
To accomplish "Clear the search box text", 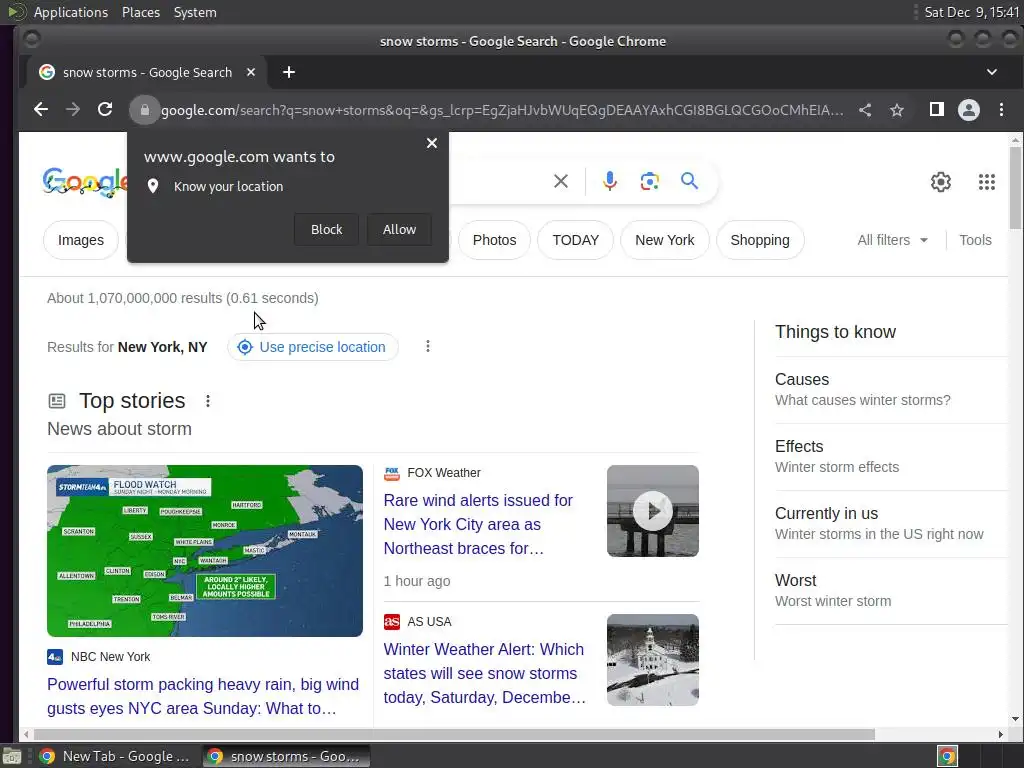I will click(x=561, y=181).
